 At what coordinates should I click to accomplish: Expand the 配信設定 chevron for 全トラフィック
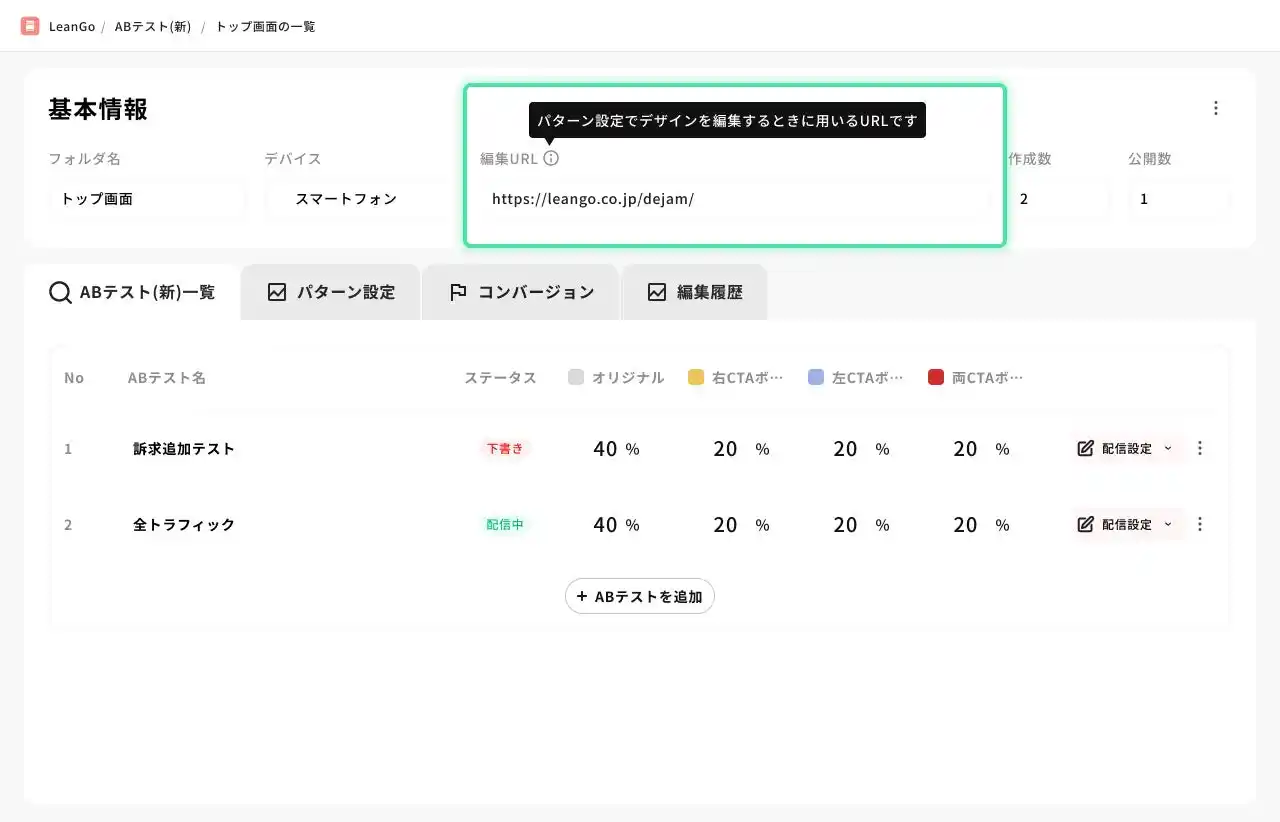(1168, 524)
